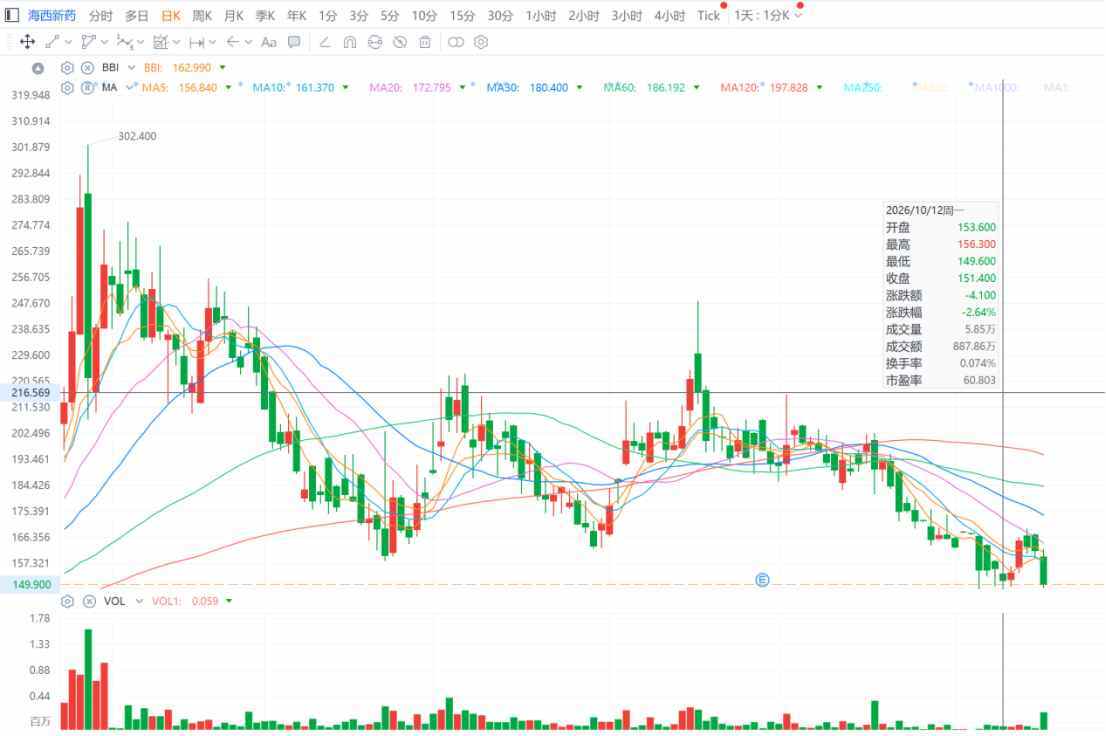
Task: Open BBI indicator settings gear
Action: 67,68
